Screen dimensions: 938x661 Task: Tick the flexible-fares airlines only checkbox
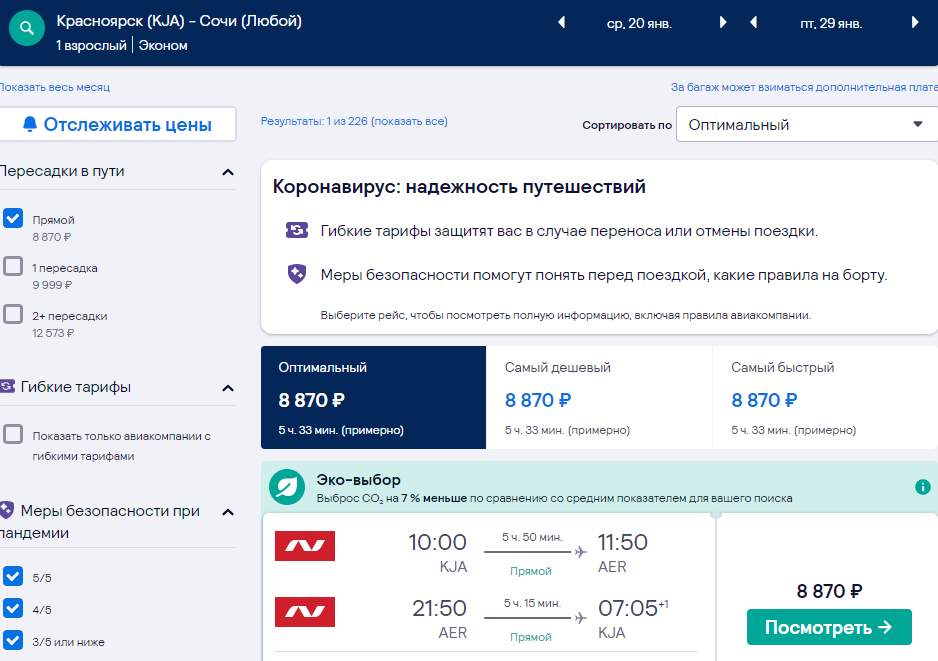(13, 434)
